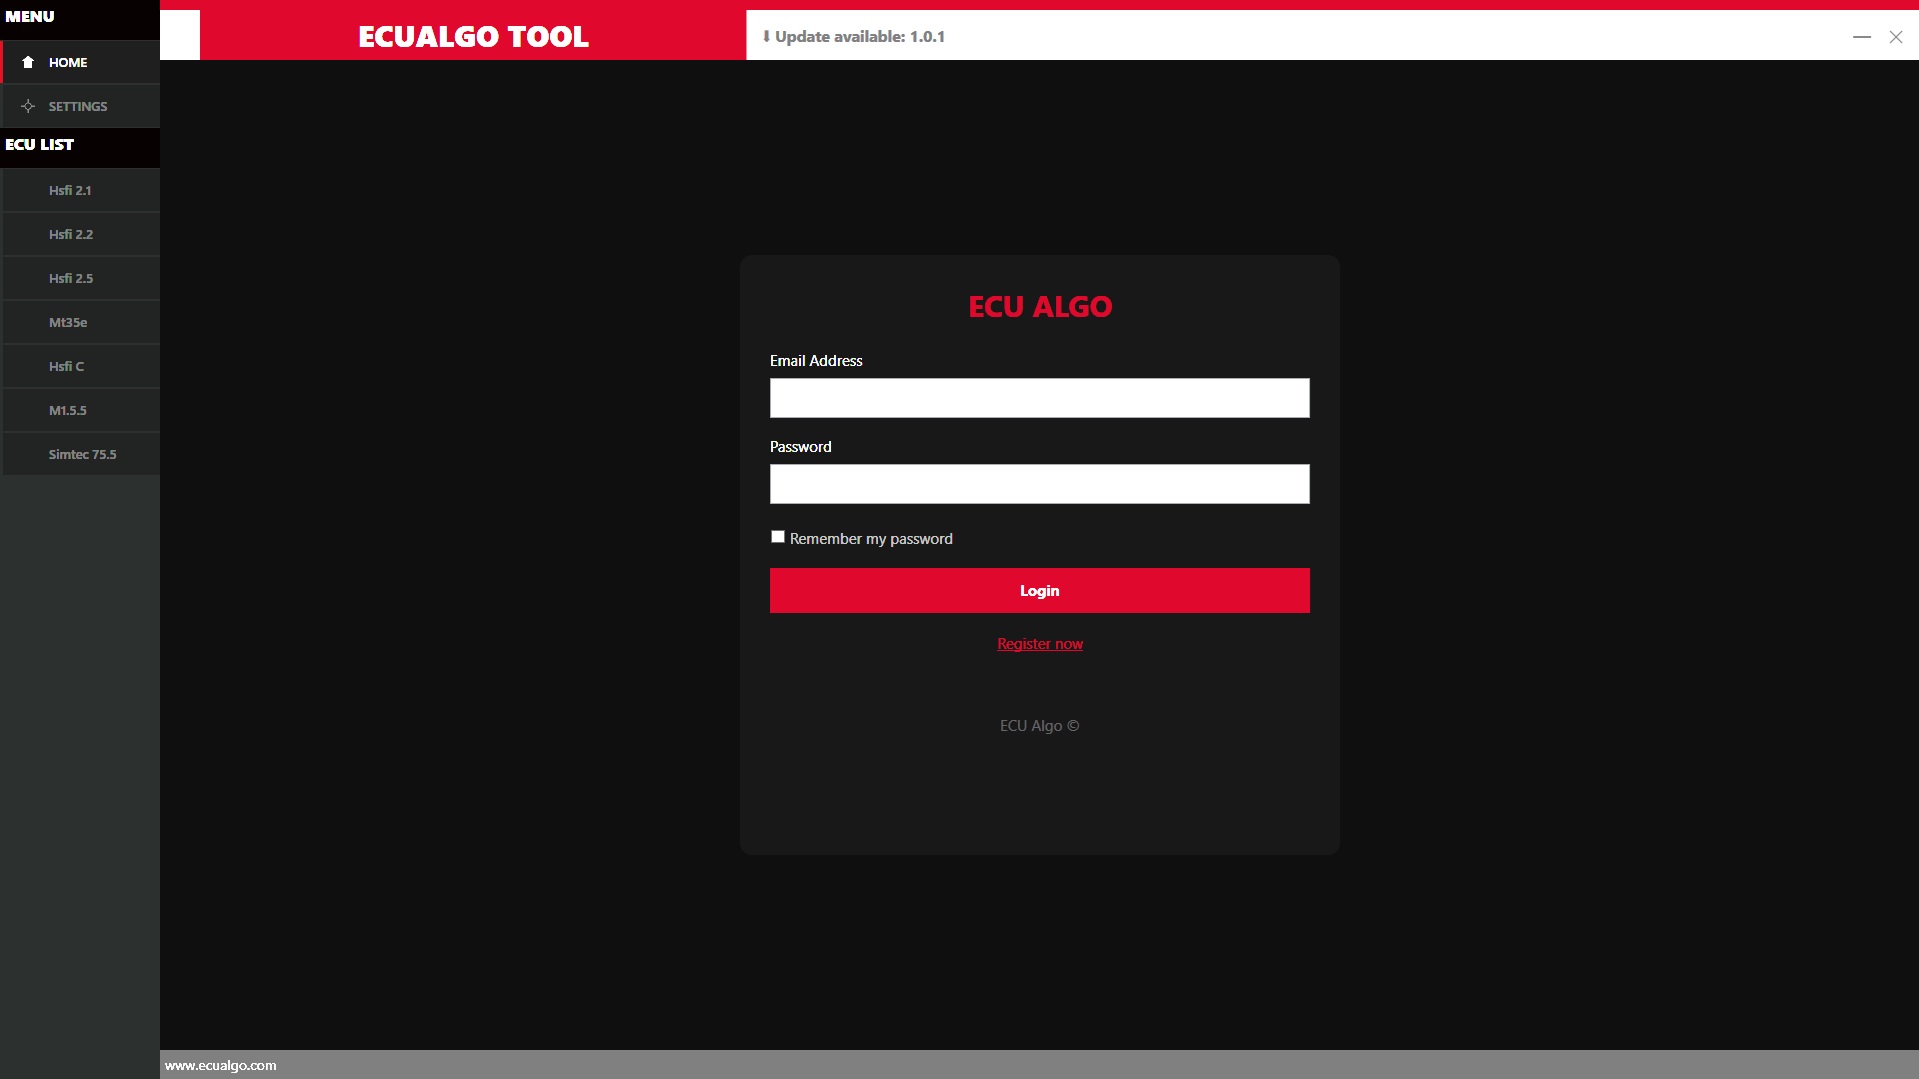Select Hsfi 2.5 from ECU list
This screenshot has width=1919, height=1079.
80,278
